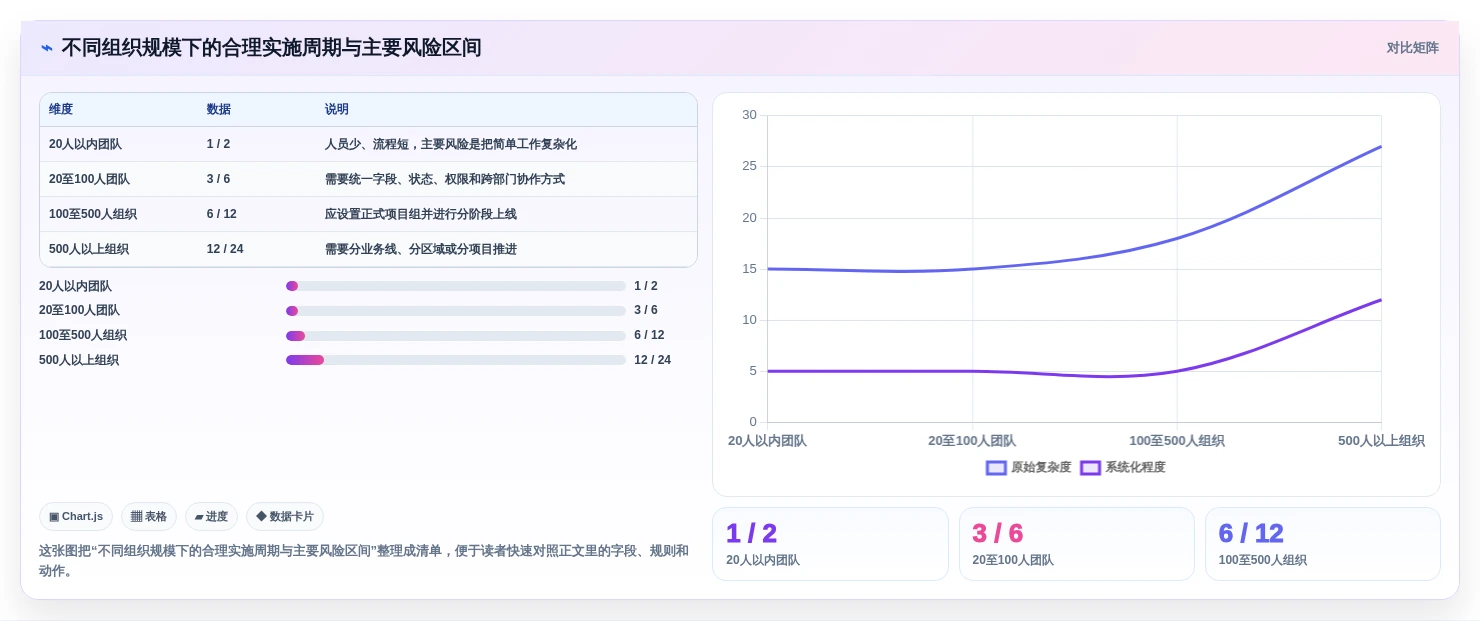The width and height of the screenshot is (1480, 621).
Task: Click the y-axis value 30
Action: (749, 115)
